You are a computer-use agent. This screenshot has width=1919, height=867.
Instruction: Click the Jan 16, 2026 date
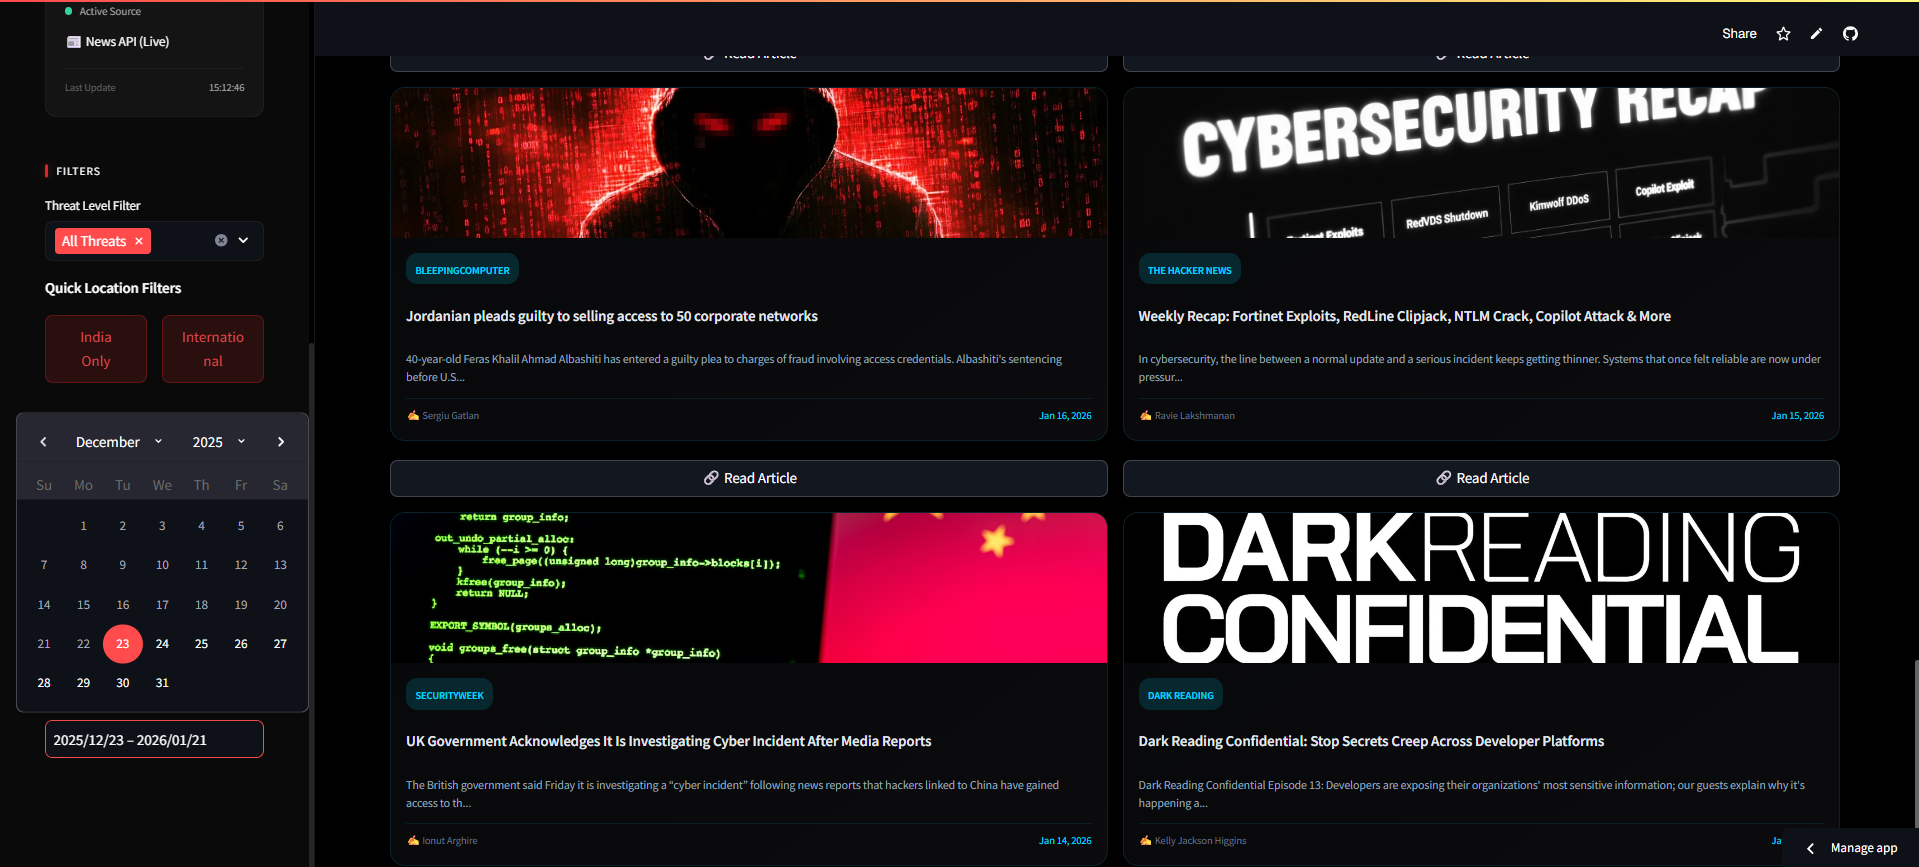click(x=1065, y=416)
